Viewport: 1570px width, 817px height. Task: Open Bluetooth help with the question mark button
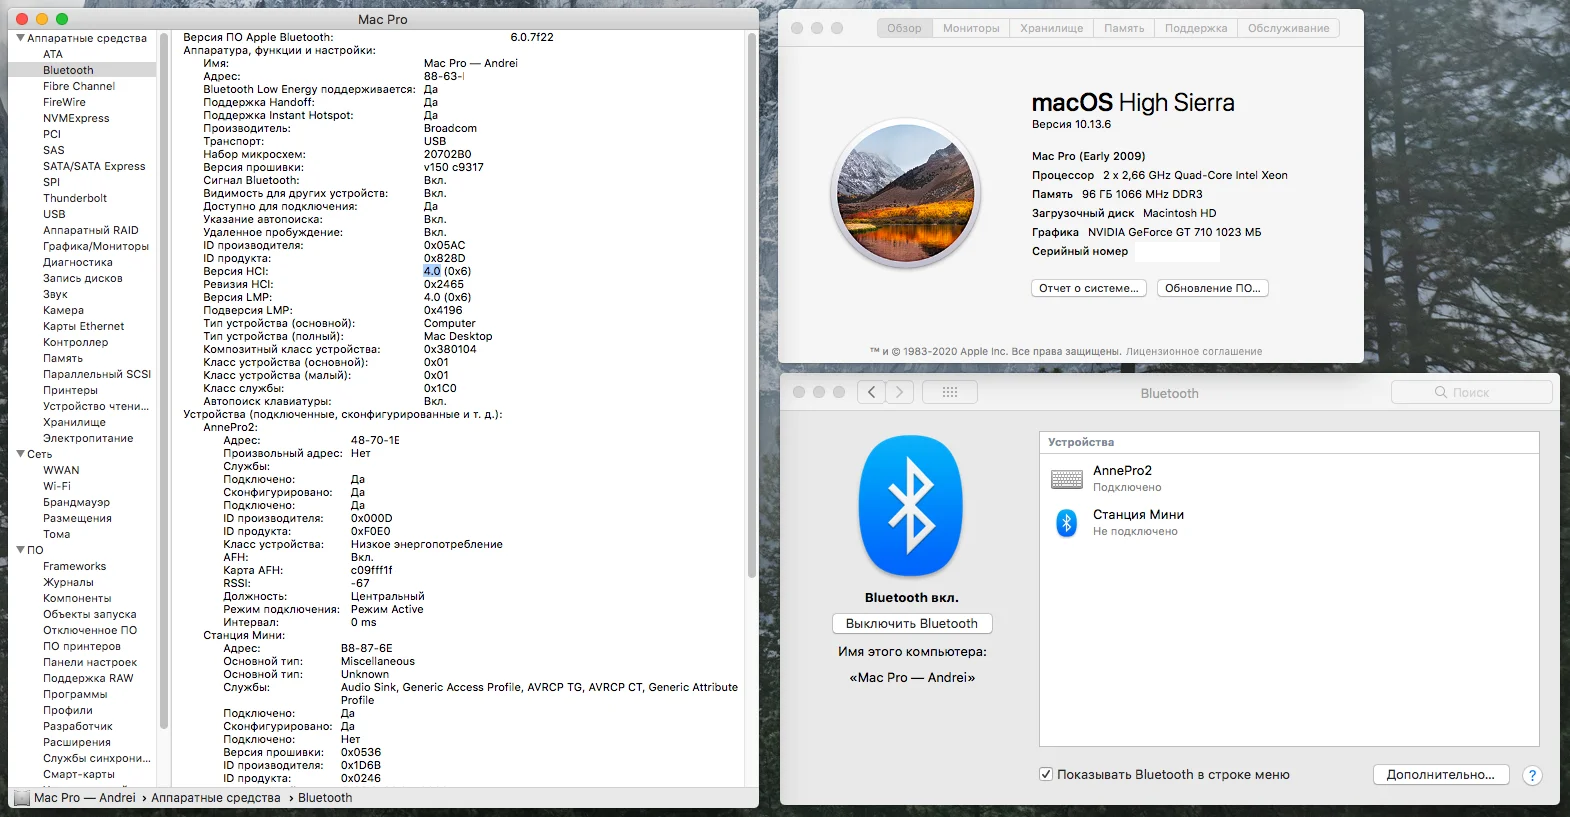point(1532,775)
